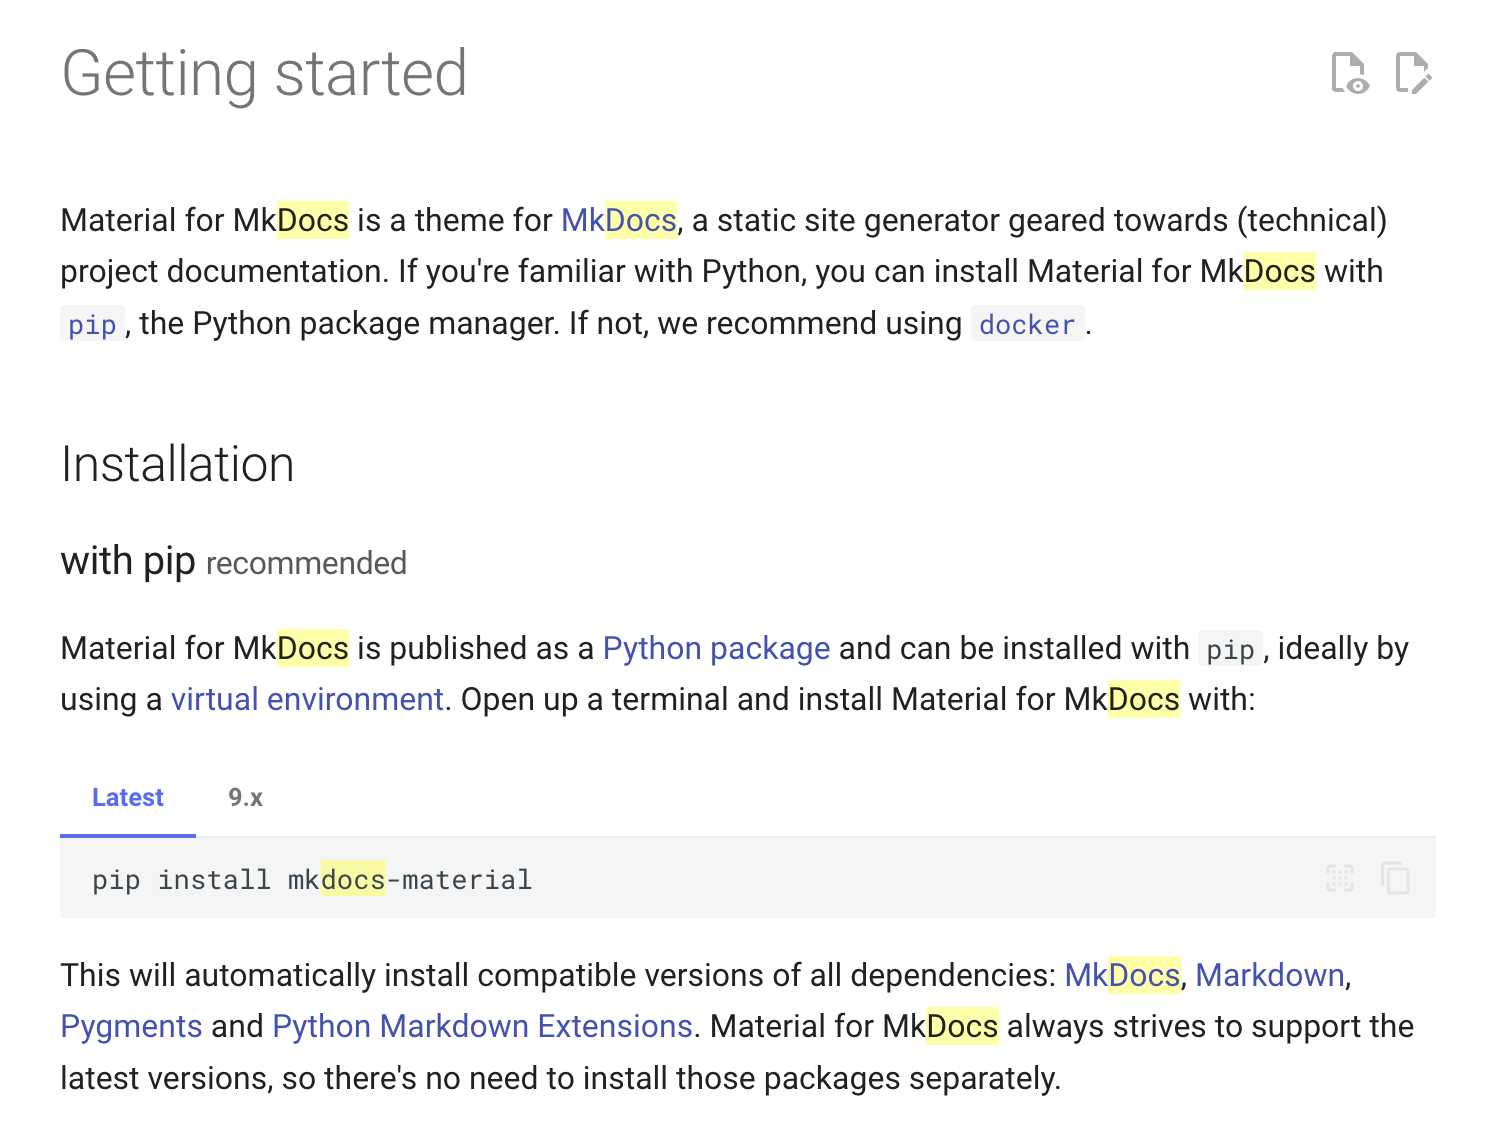Image resolution: width=1502 pixels, height=1138 pixels.
Task: Click the Installation section heading
Action: [178, 464]
